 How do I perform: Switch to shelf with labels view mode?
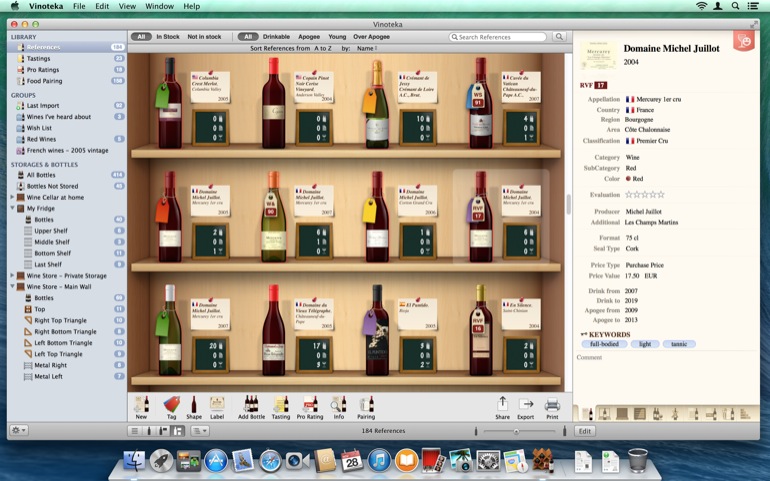[178, 431]
